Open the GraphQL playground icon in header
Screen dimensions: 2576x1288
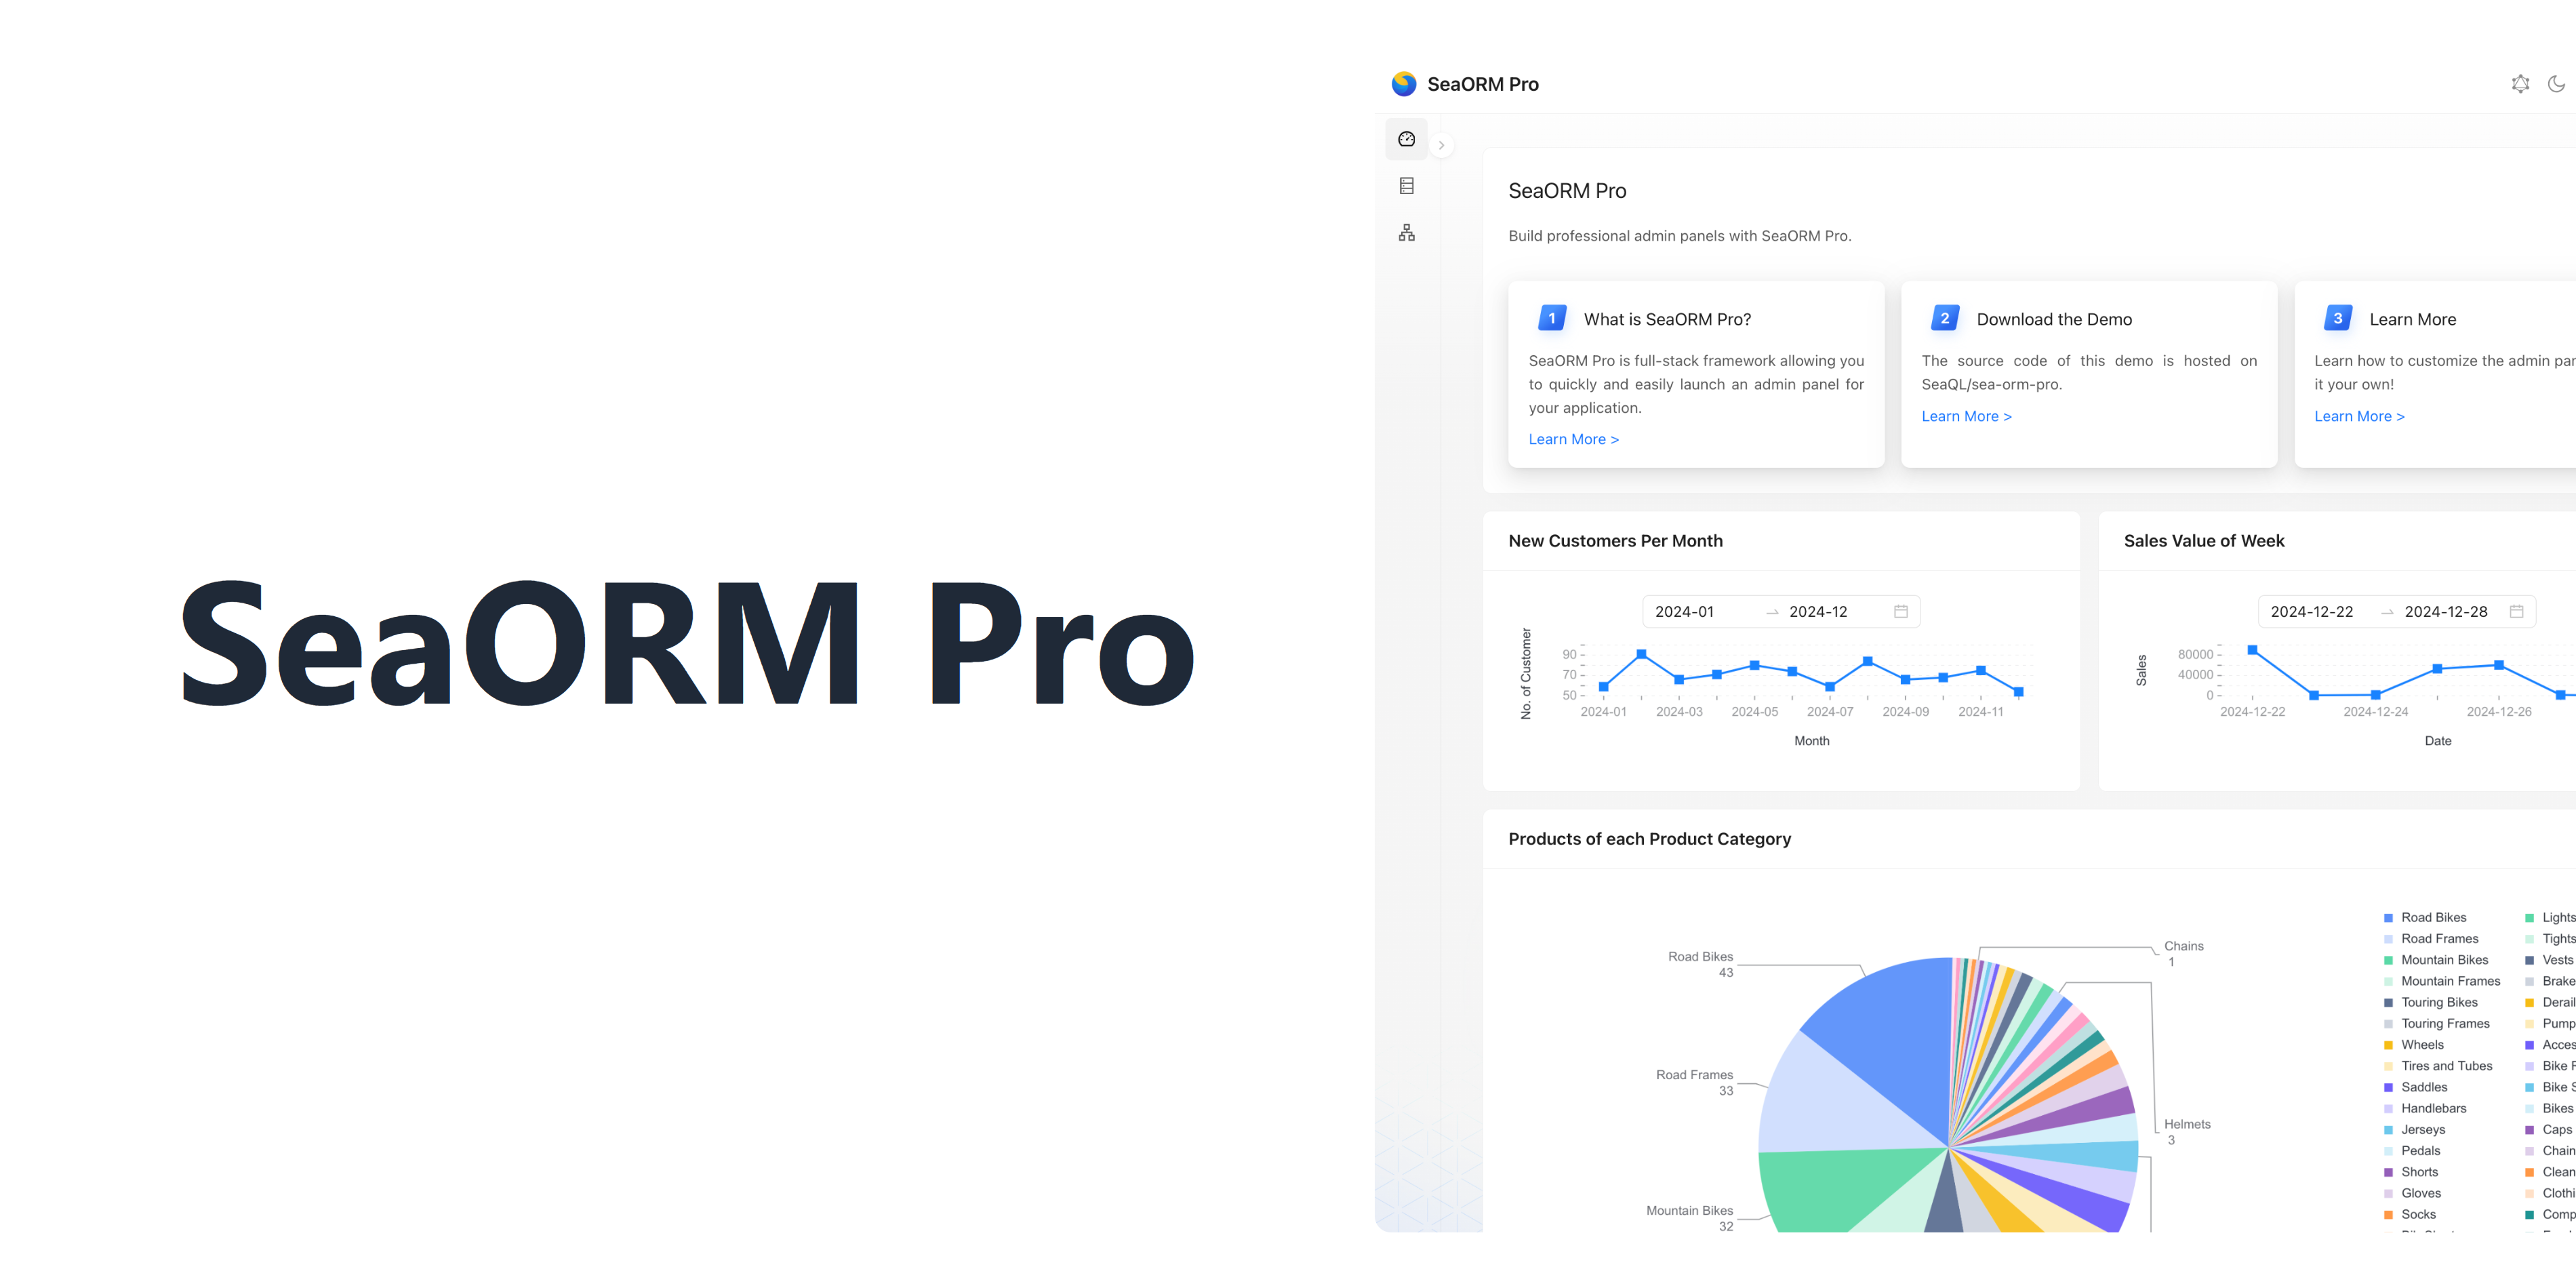coord(2520,84)
